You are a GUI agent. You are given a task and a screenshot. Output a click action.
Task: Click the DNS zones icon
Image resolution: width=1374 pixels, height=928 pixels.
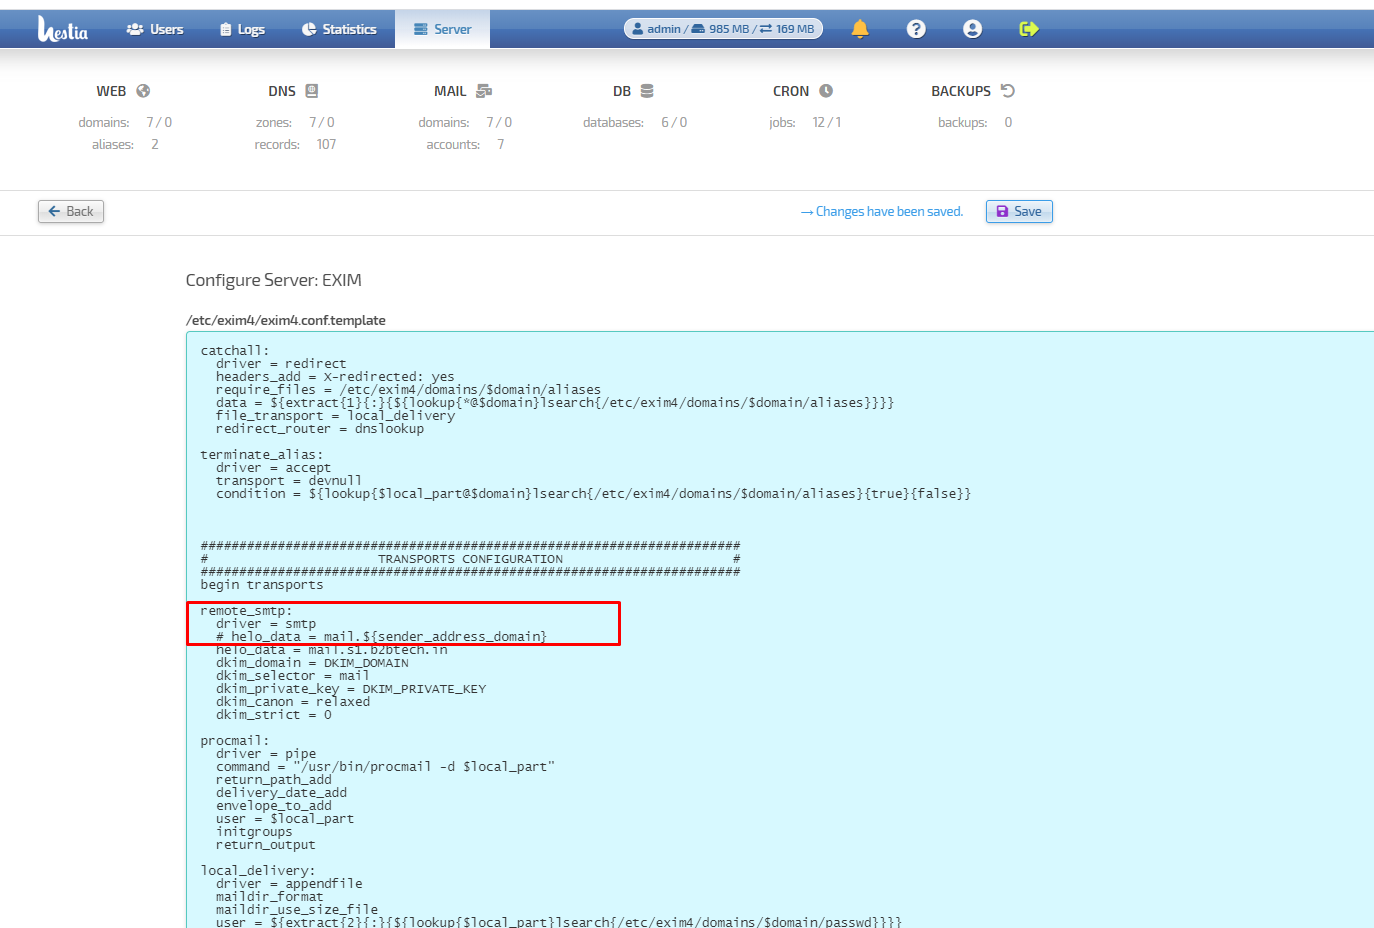click(313, 90)
